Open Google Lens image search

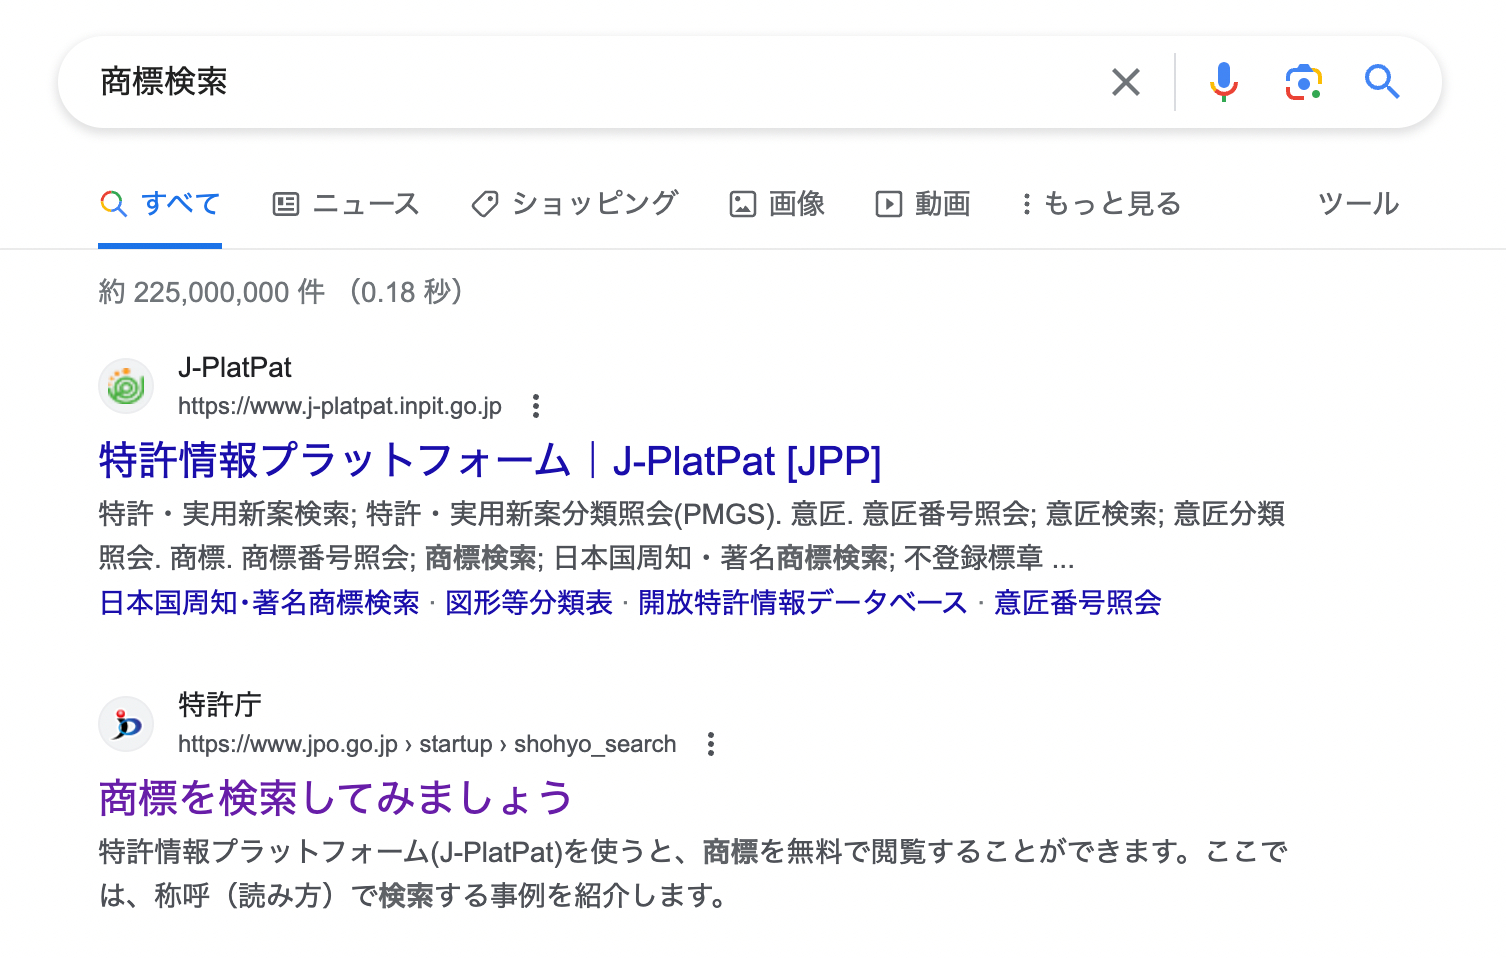(1301, 82)
